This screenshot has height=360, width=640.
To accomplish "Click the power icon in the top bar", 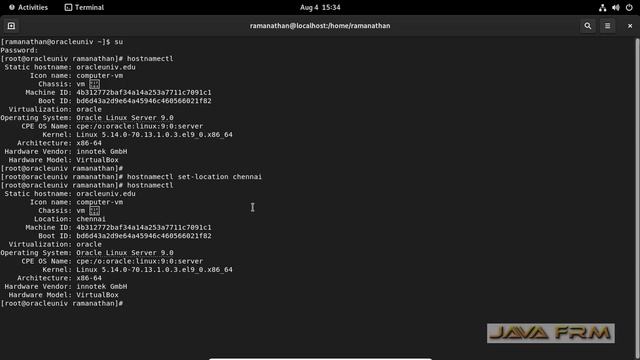I will [629, 7].
